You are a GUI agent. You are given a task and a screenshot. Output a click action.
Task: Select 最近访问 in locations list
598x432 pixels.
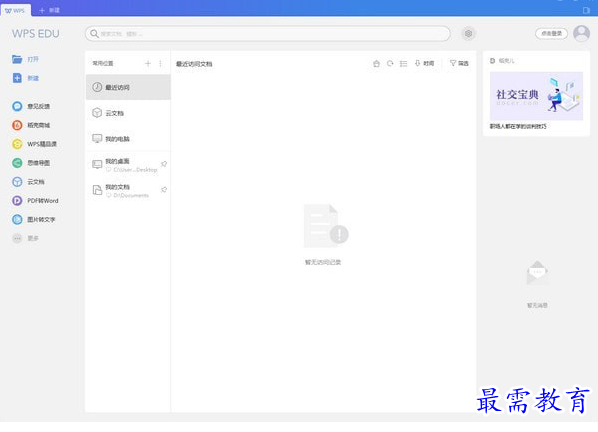pyautogui.click(x=128, y=87)
